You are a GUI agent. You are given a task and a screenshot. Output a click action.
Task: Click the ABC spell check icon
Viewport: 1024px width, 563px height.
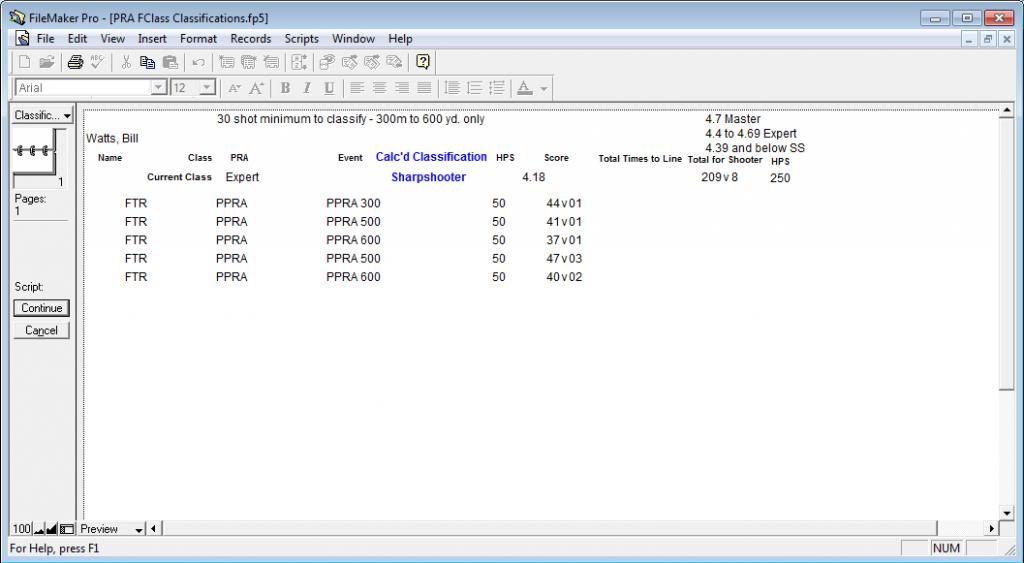pos(97,62)
